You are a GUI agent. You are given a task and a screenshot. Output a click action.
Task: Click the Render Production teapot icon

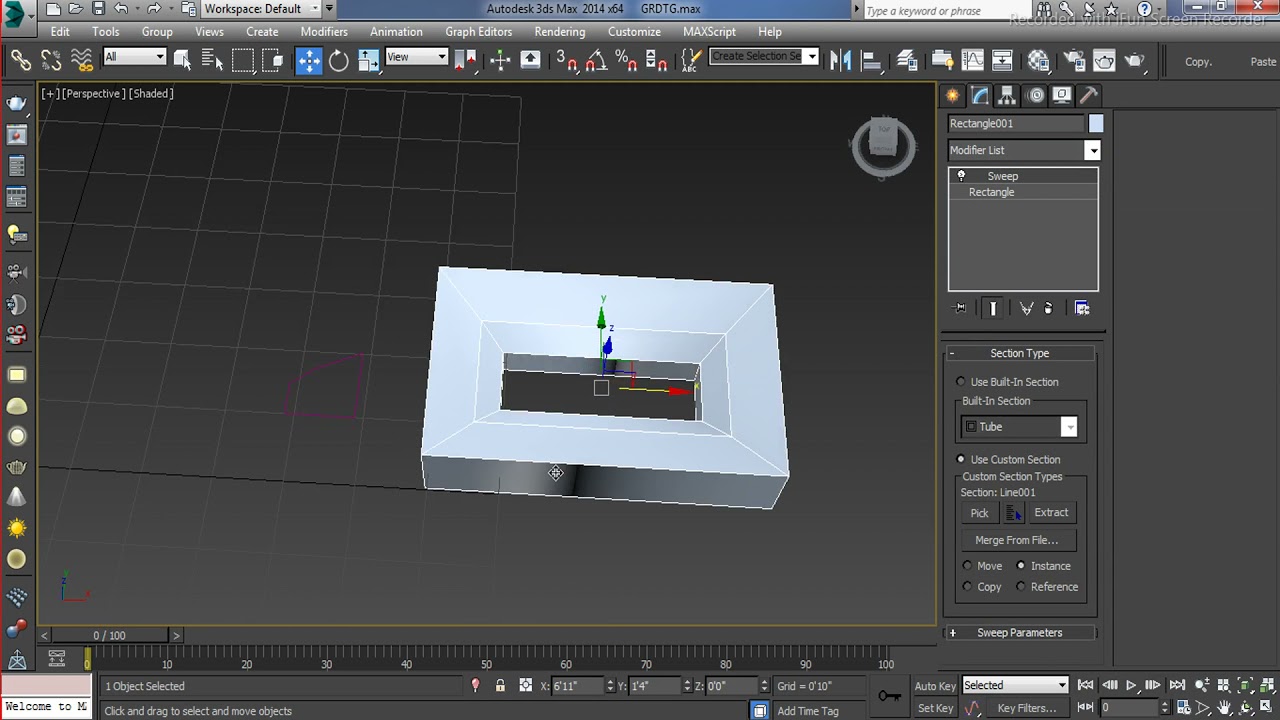click(1134, 60)
